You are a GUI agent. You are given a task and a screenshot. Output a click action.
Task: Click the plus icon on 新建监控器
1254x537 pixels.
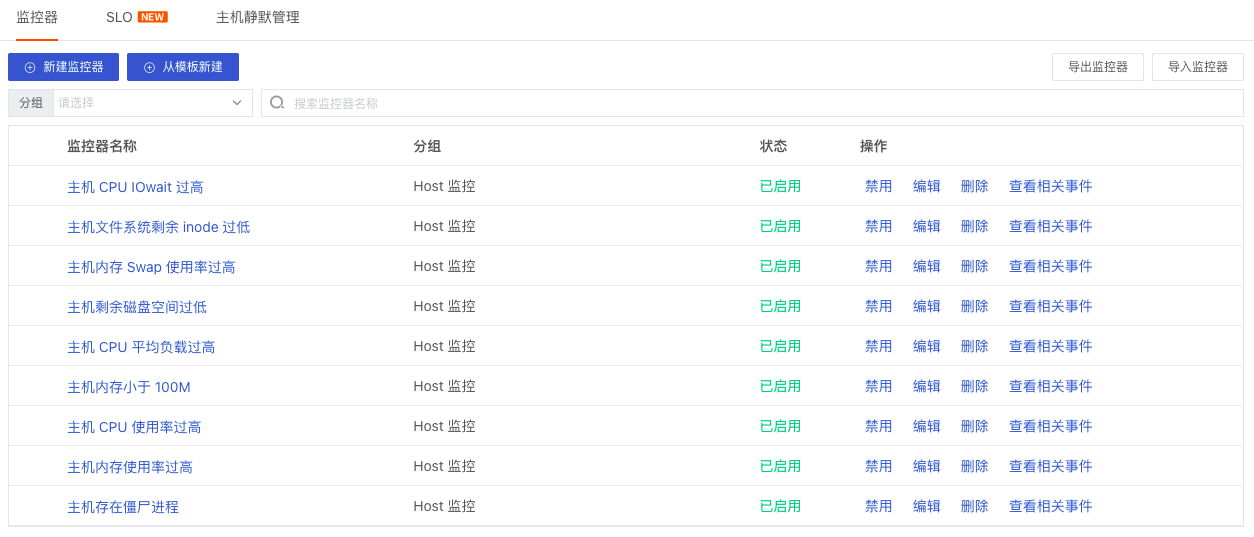click(x=30, y=67)
